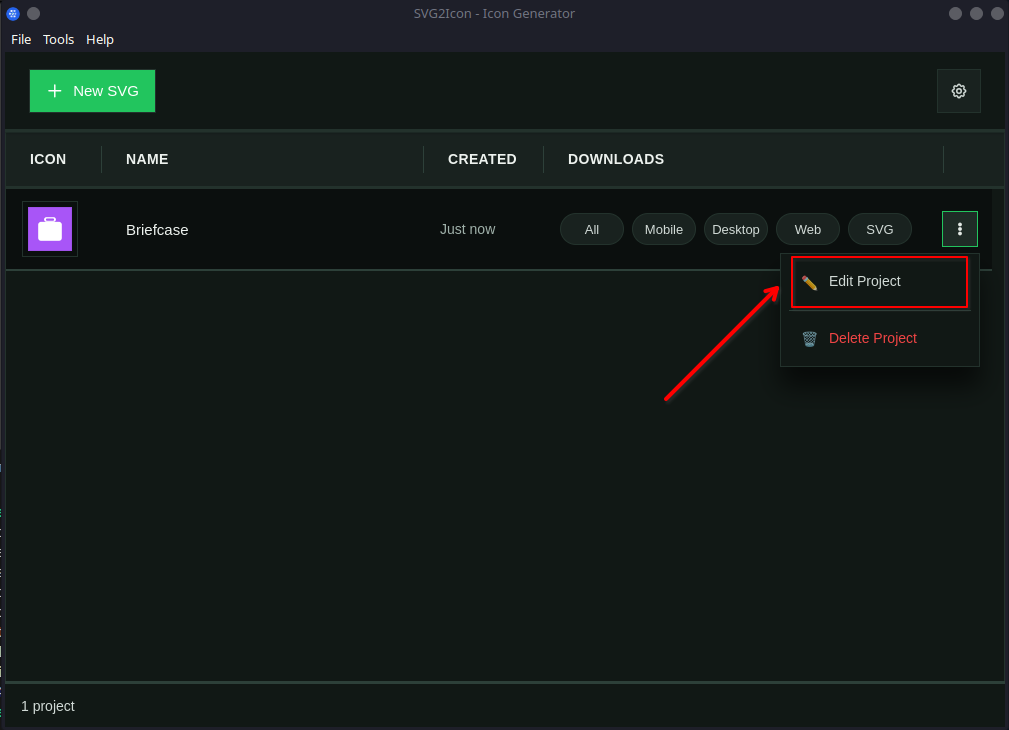Download the Mobile icon set
Viewport: 1009px width, 730px height.
tap(663, 229)
